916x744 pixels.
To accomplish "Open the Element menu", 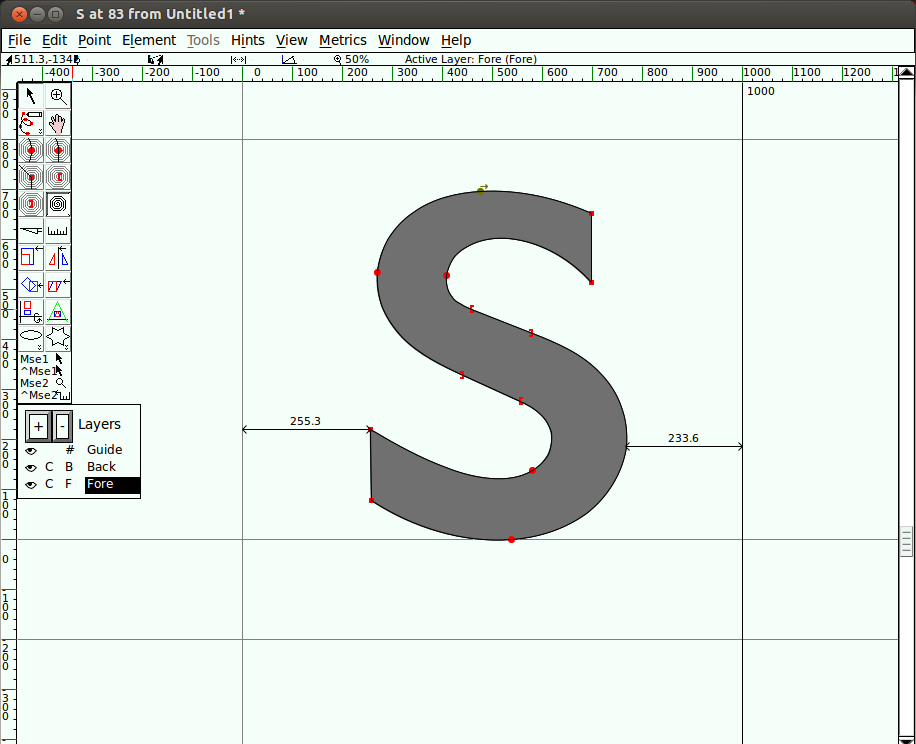I will click(x=149, y=40).
